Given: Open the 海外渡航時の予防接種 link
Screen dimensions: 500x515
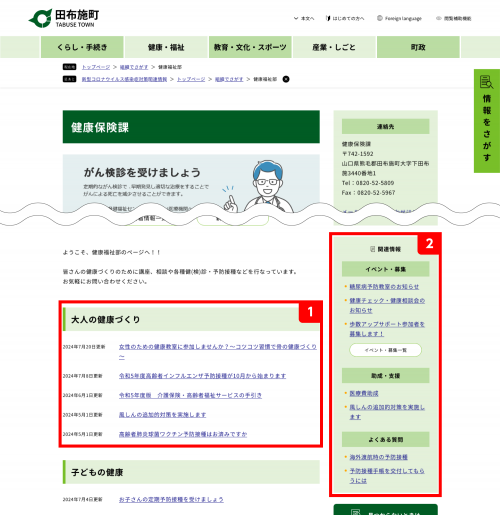Looking at the screenshot, I should (378, 457).
